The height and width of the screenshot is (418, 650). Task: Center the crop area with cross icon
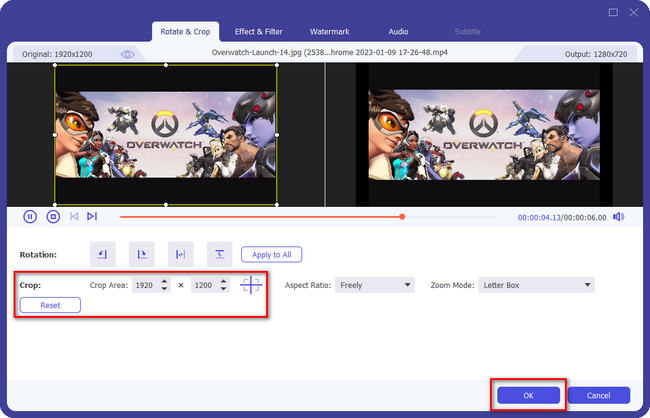pos(251,285)
